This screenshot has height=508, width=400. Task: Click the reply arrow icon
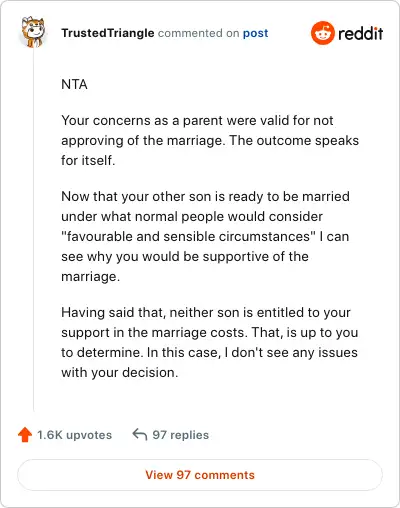coord(140,435)
